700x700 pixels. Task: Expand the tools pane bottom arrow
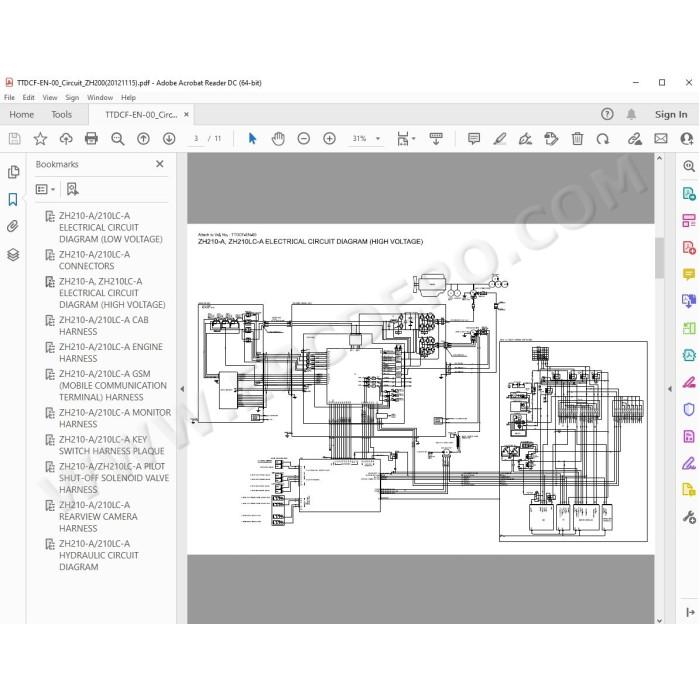point(690,612)
